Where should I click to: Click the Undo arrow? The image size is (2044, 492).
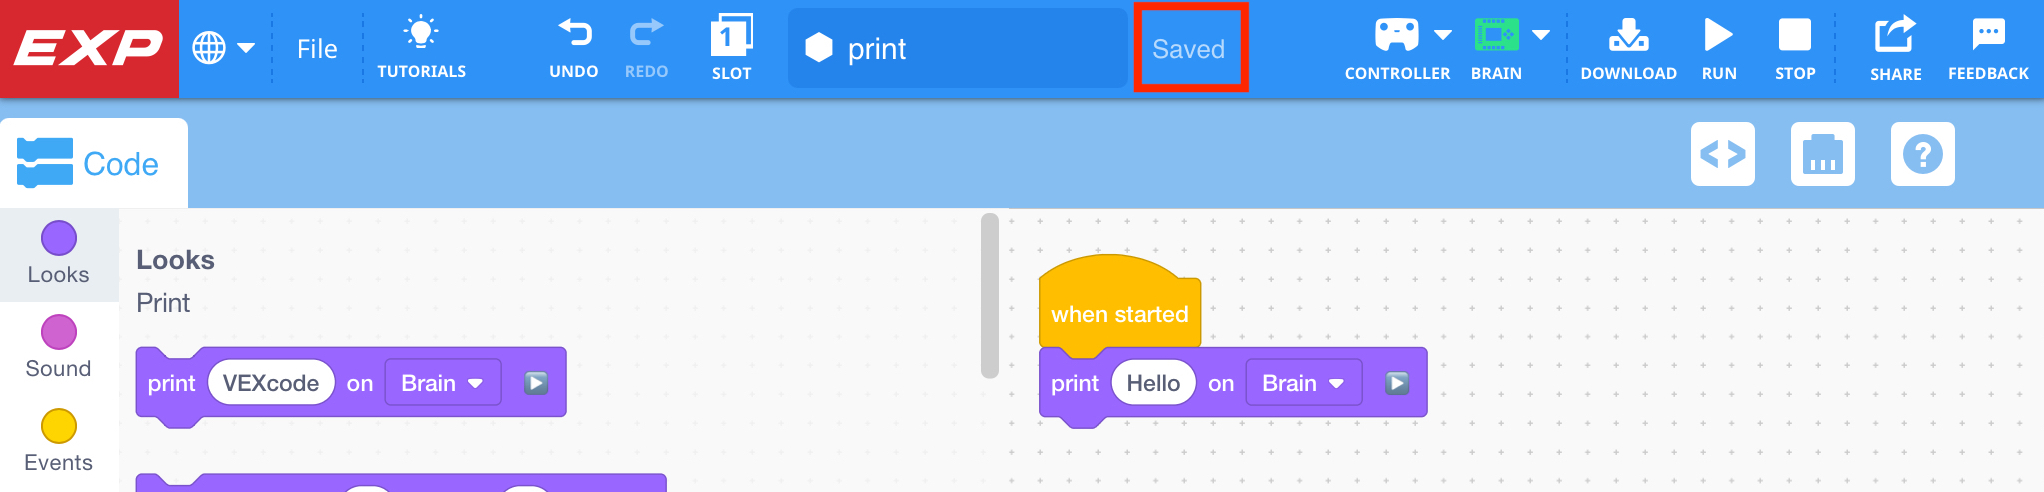(x=574, y=34)
